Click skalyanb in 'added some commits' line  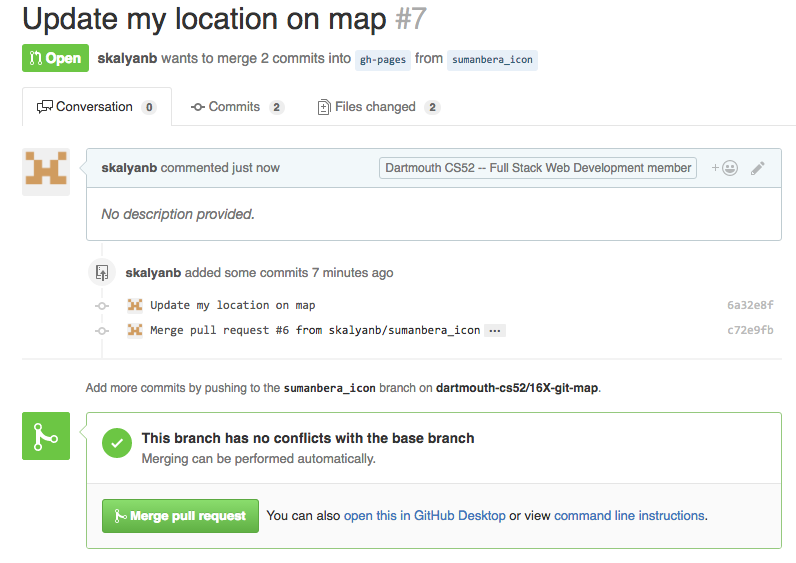pyautogui.click(x=153, y=273)
